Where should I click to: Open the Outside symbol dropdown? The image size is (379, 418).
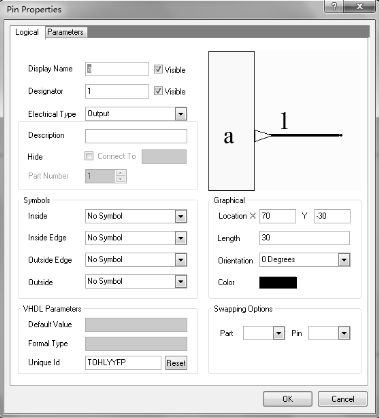181,282
